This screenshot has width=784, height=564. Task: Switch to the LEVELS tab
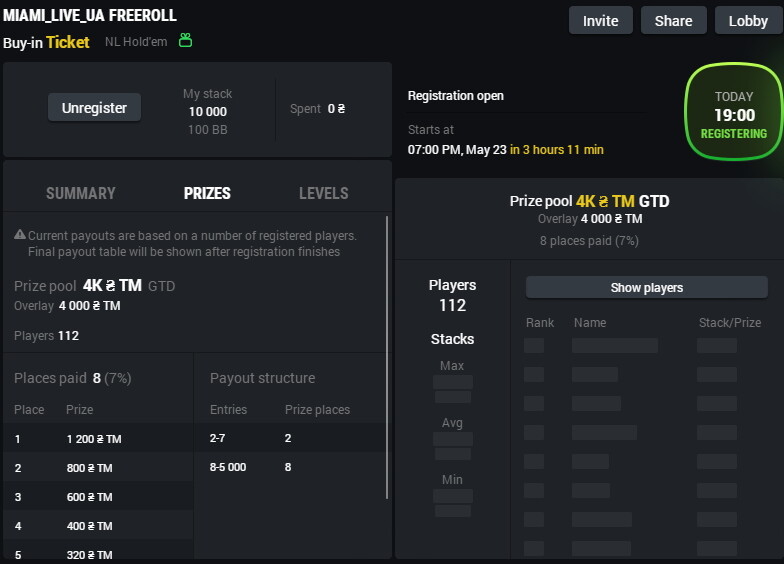tap(324, 194)
